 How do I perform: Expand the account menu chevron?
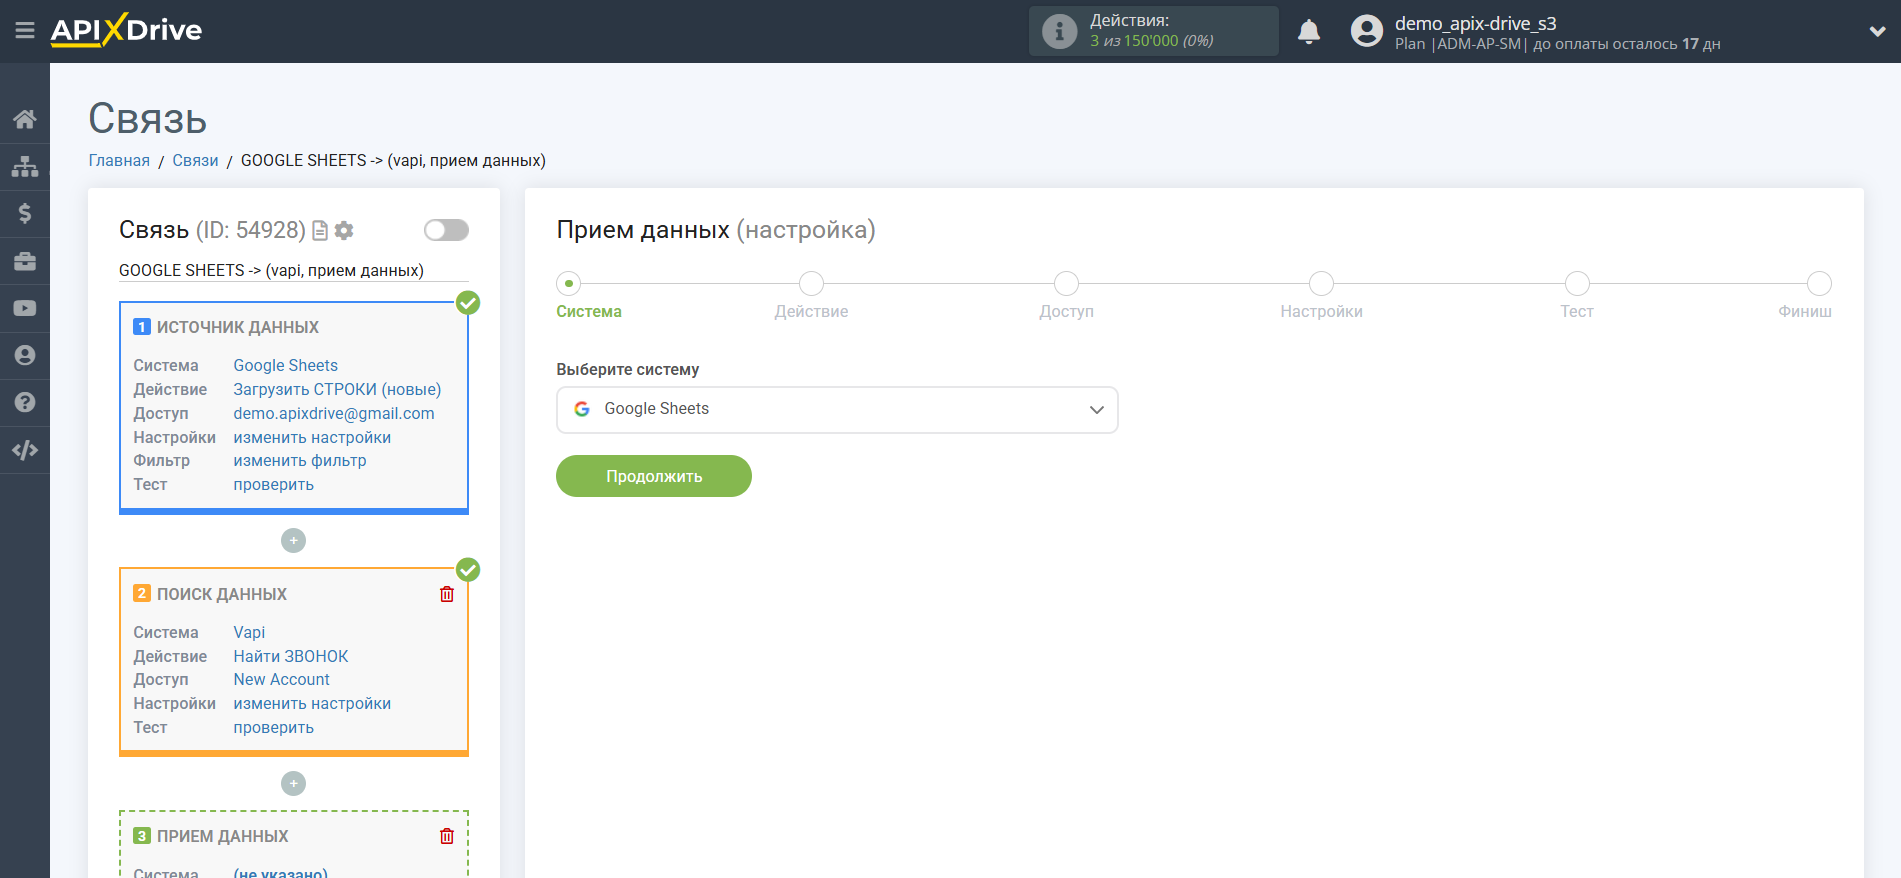pos(1877,31)
